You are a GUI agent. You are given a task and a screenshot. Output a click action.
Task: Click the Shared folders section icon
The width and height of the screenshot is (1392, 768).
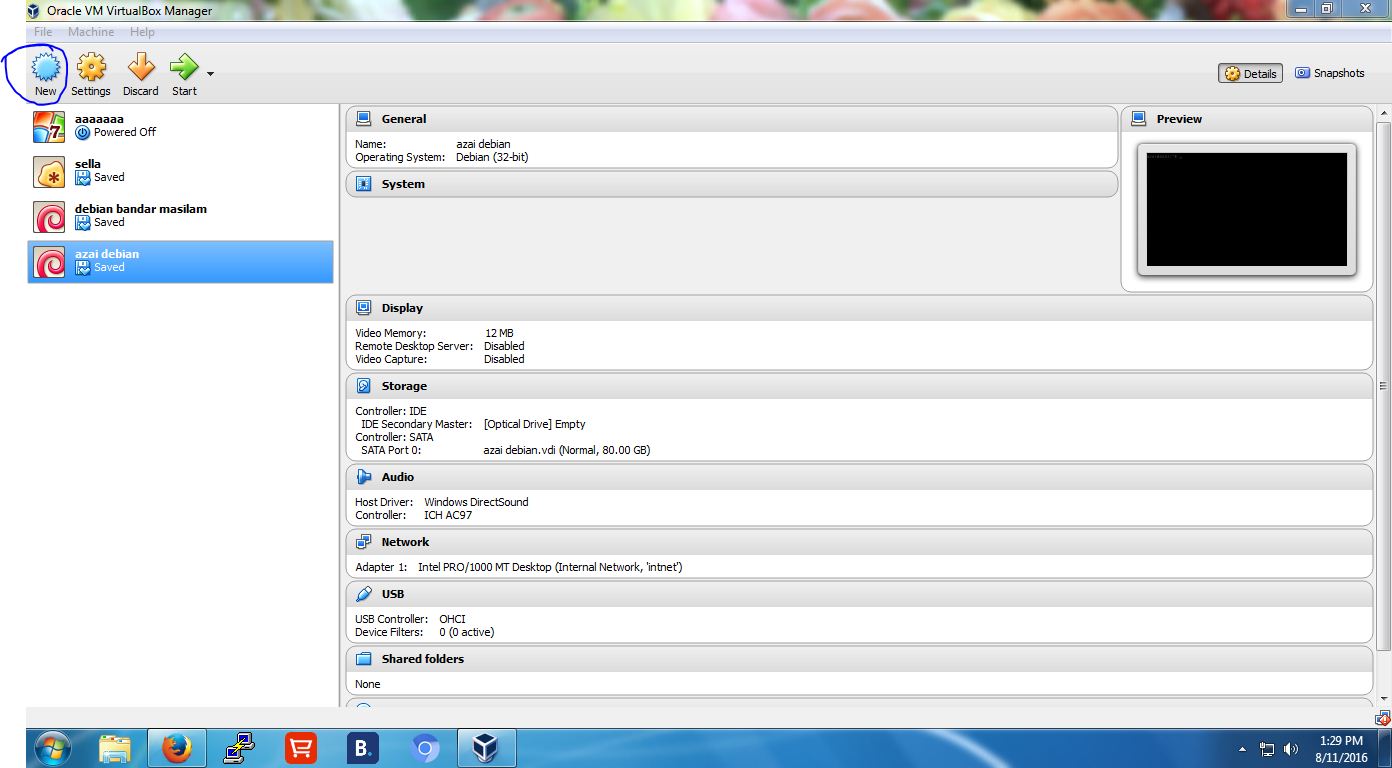(x=364, y=658)
